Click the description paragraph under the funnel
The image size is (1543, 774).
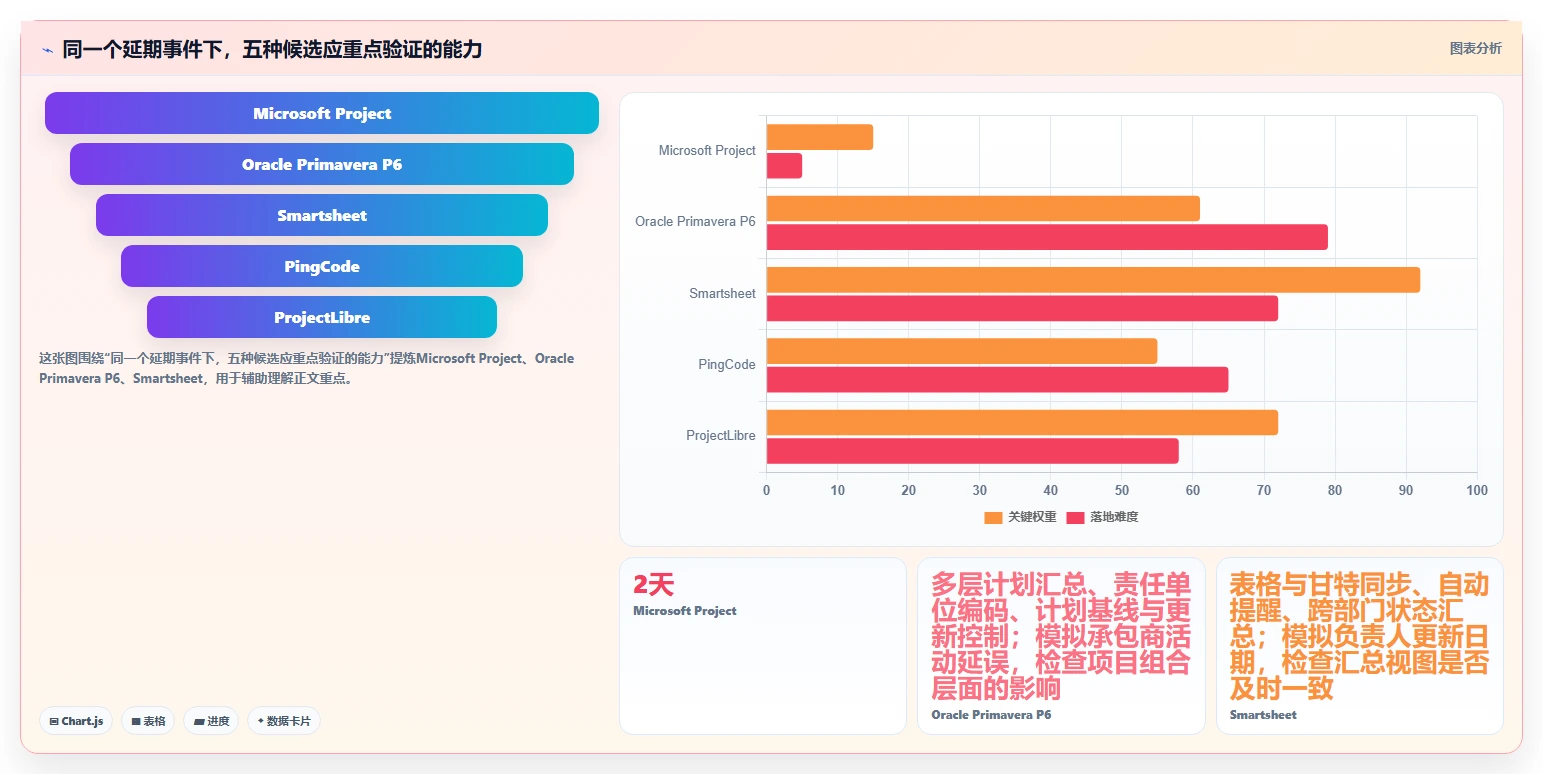[x=306, y=368]
